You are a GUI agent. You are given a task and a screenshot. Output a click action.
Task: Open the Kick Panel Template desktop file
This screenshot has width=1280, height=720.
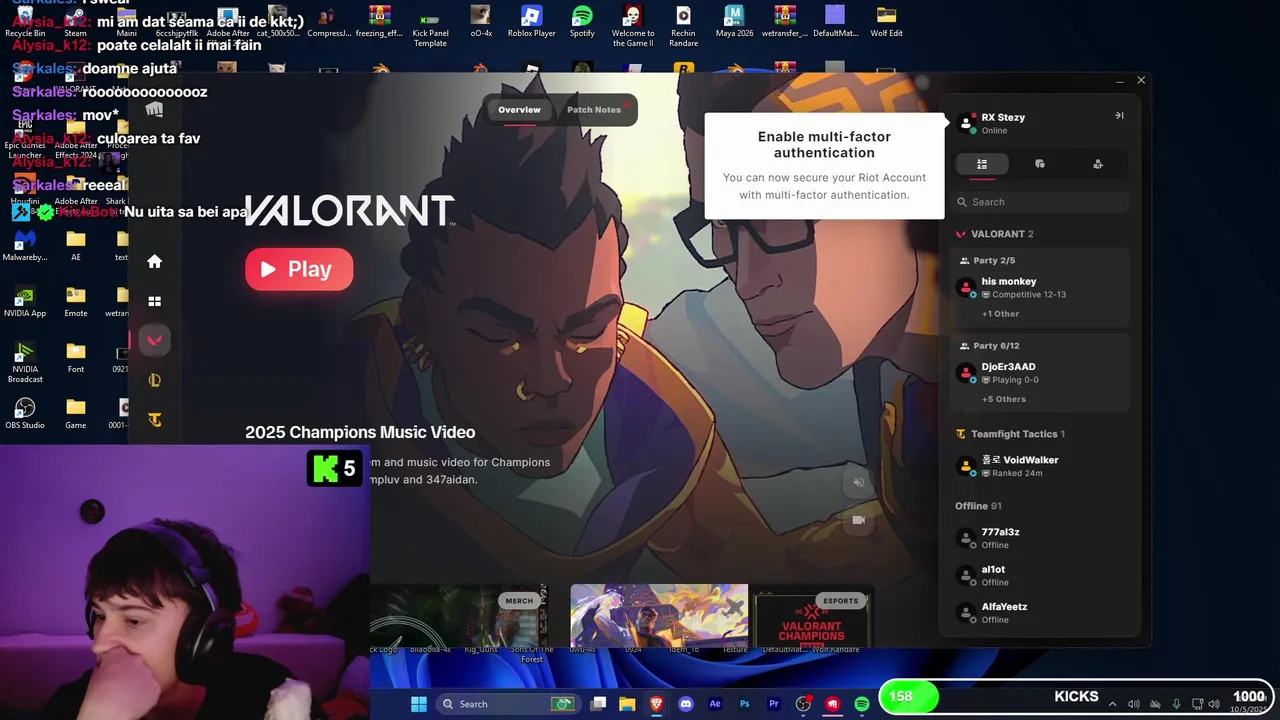coord(430,26)
